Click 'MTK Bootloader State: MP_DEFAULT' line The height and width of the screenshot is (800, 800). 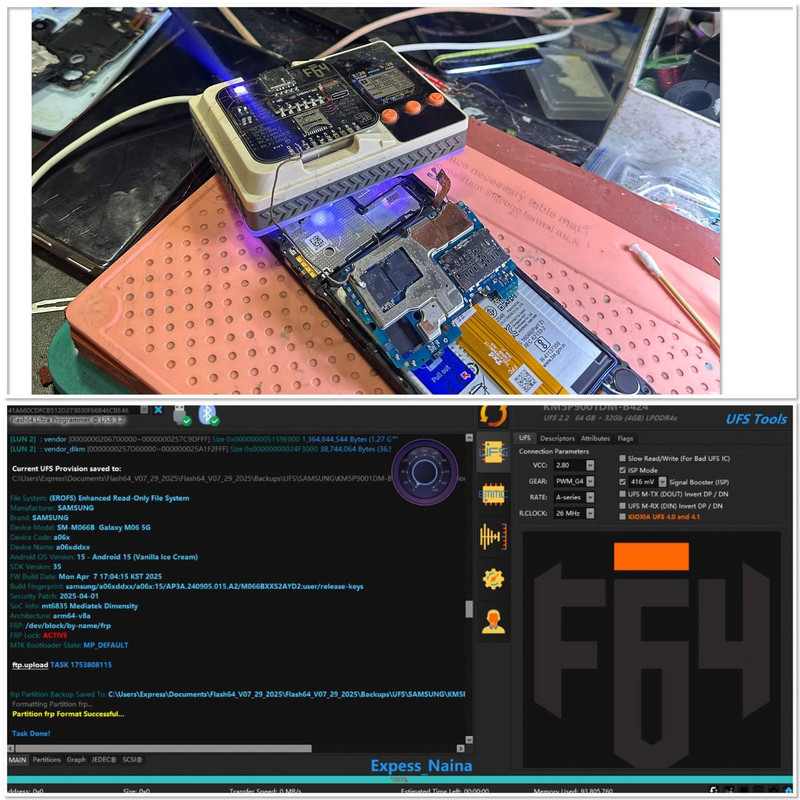(69, 645)
